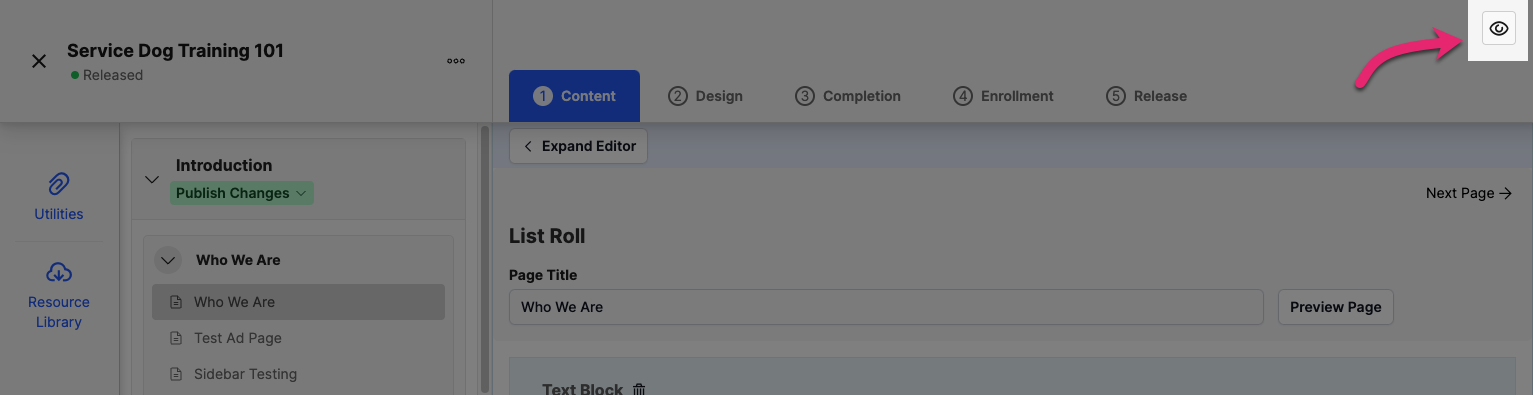Image resolution: width=1533 pixels, height=395 pixels.
Task: Click the Who We Are page document icon
Action: 176,302
